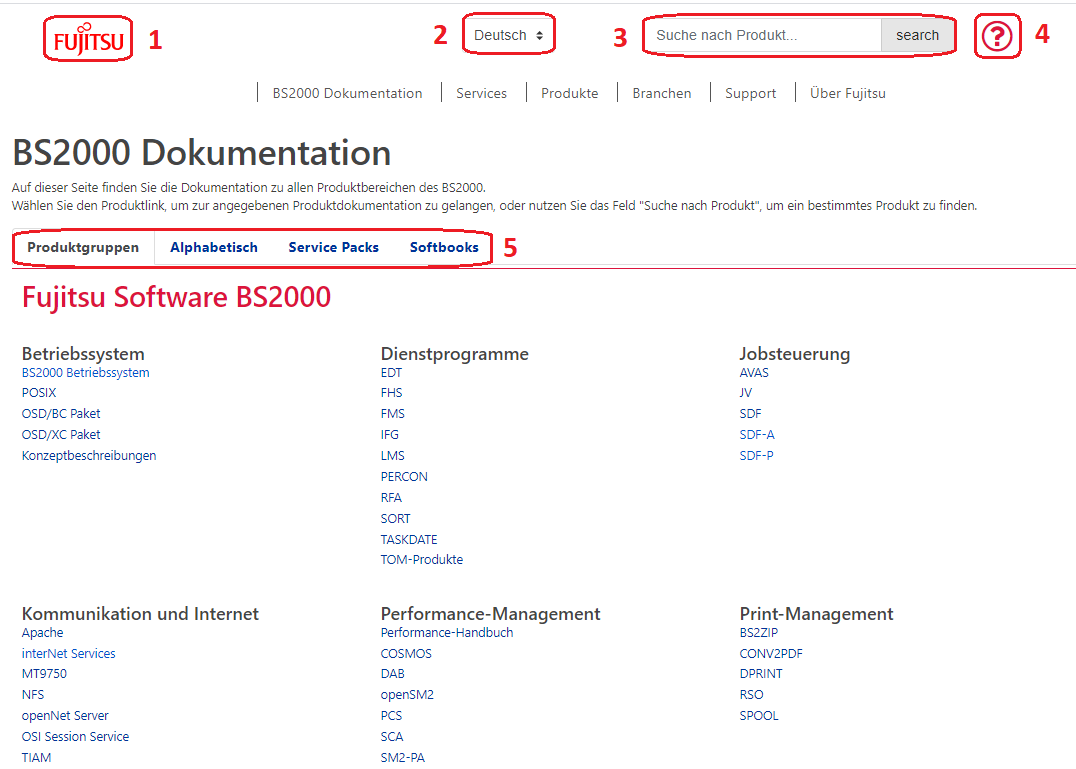Viewport: 1076px width, 769px height.
Task: Switch to the Alphabetisch tab
Action: (213, 247)
